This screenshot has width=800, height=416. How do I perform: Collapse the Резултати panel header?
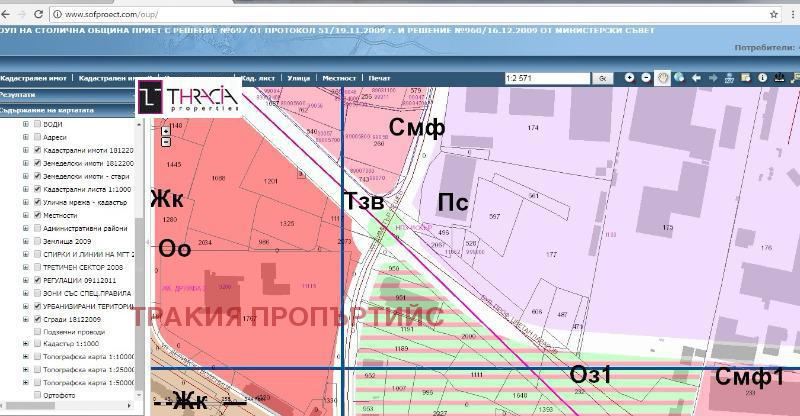click(67, 94)
